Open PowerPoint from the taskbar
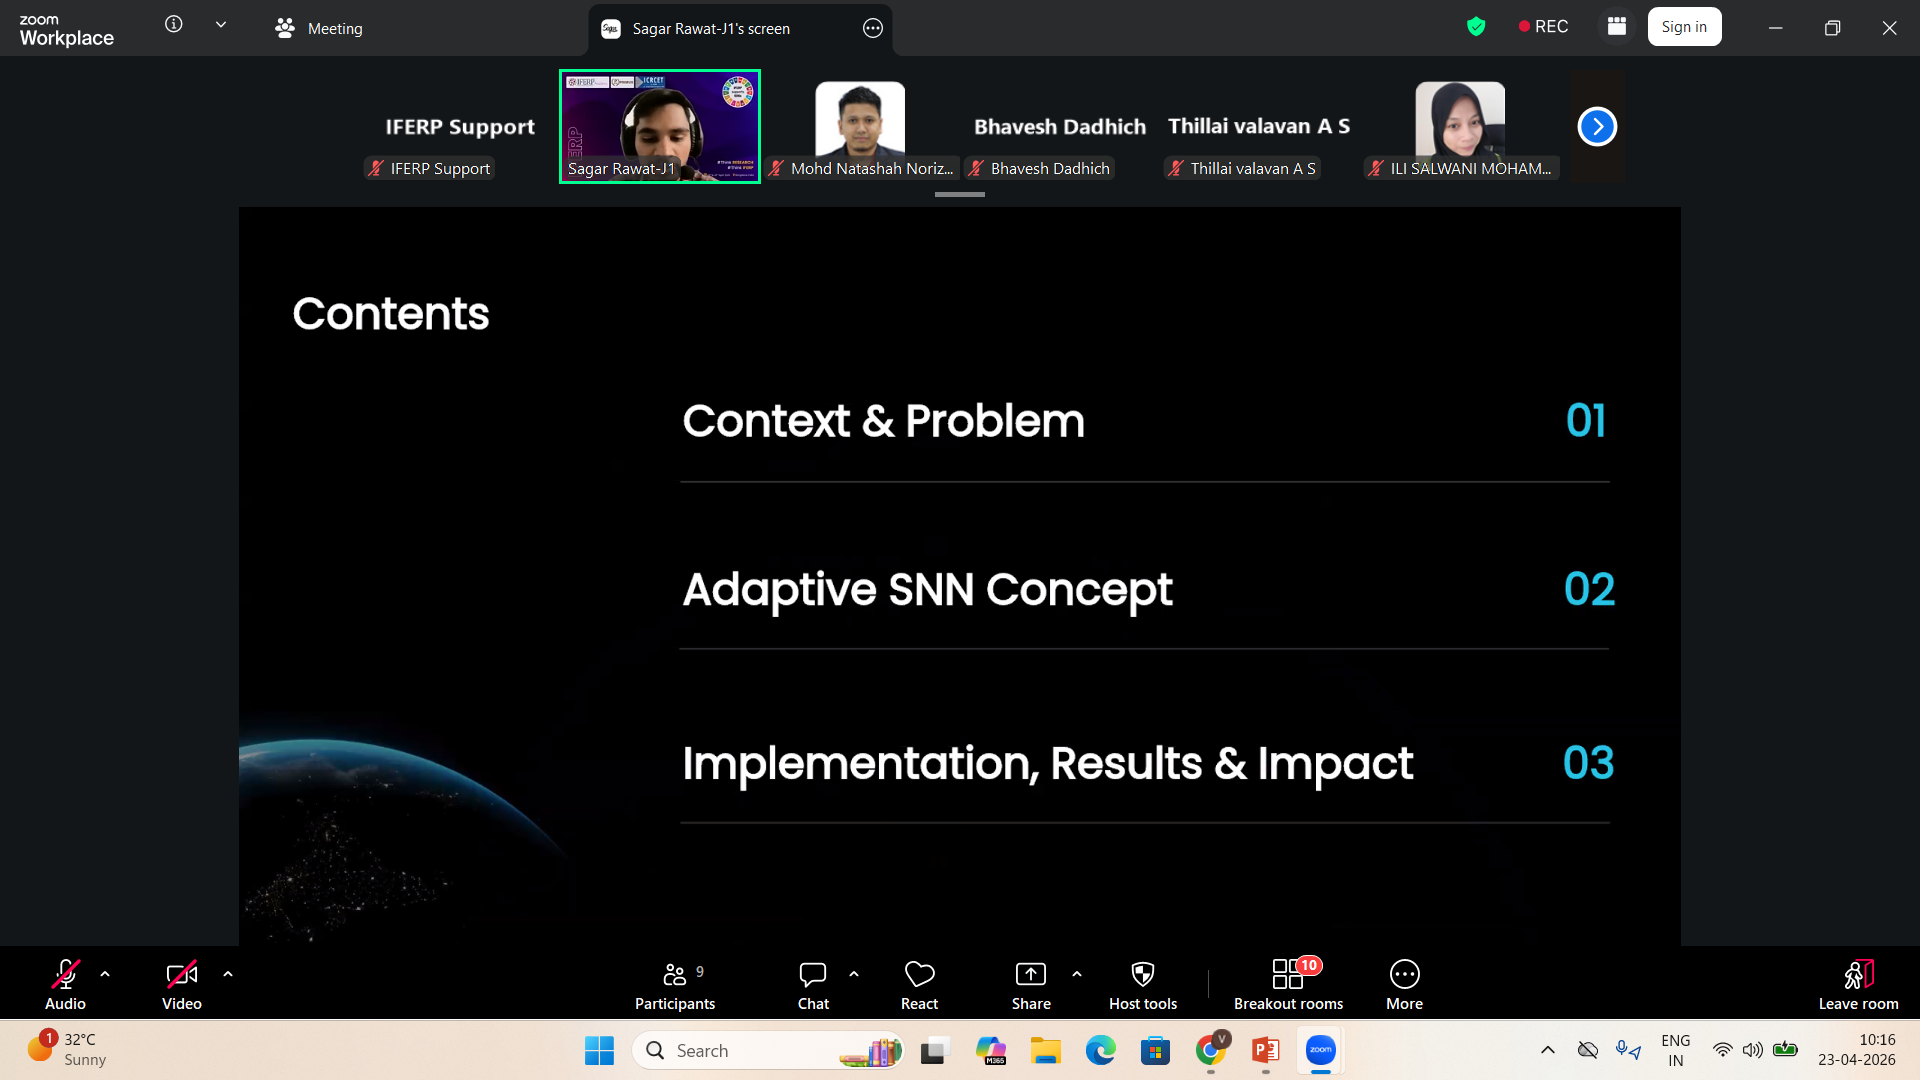 [1265, 1050]
